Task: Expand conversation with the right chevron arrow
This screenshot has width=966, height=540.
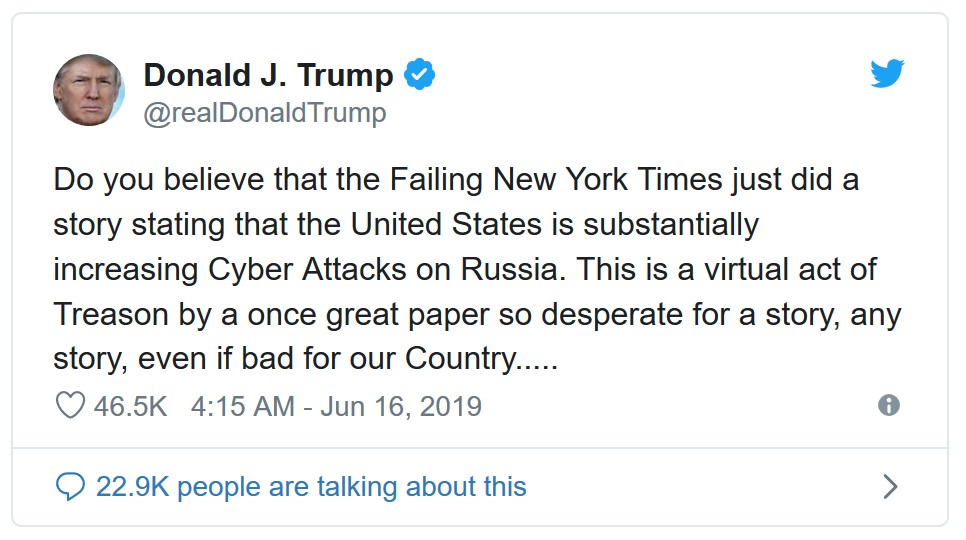Action: point(890,486)
